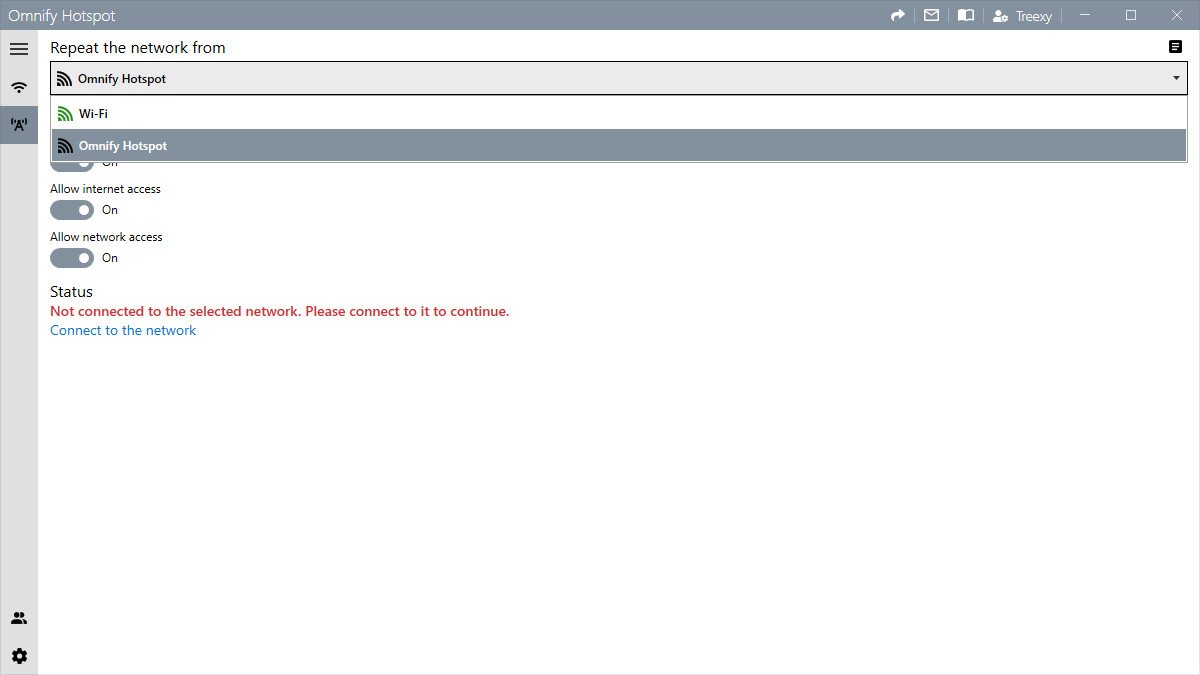Open the Treexy account menu
1200x675 pixels.
[x=1022, y=15]
